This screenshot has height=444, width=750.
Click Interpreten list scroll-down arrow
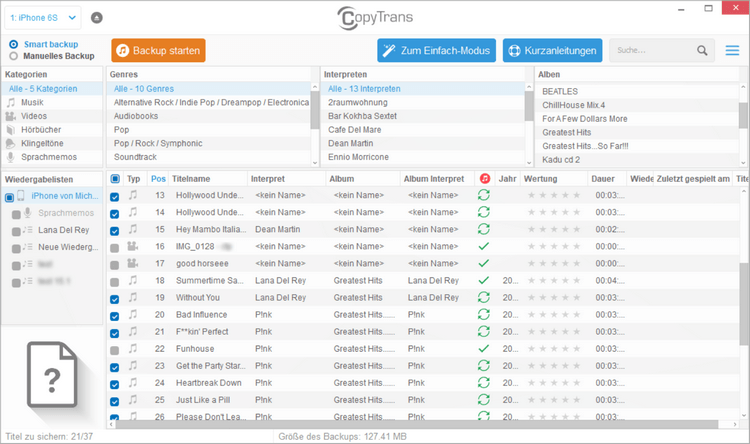point(529,163)
